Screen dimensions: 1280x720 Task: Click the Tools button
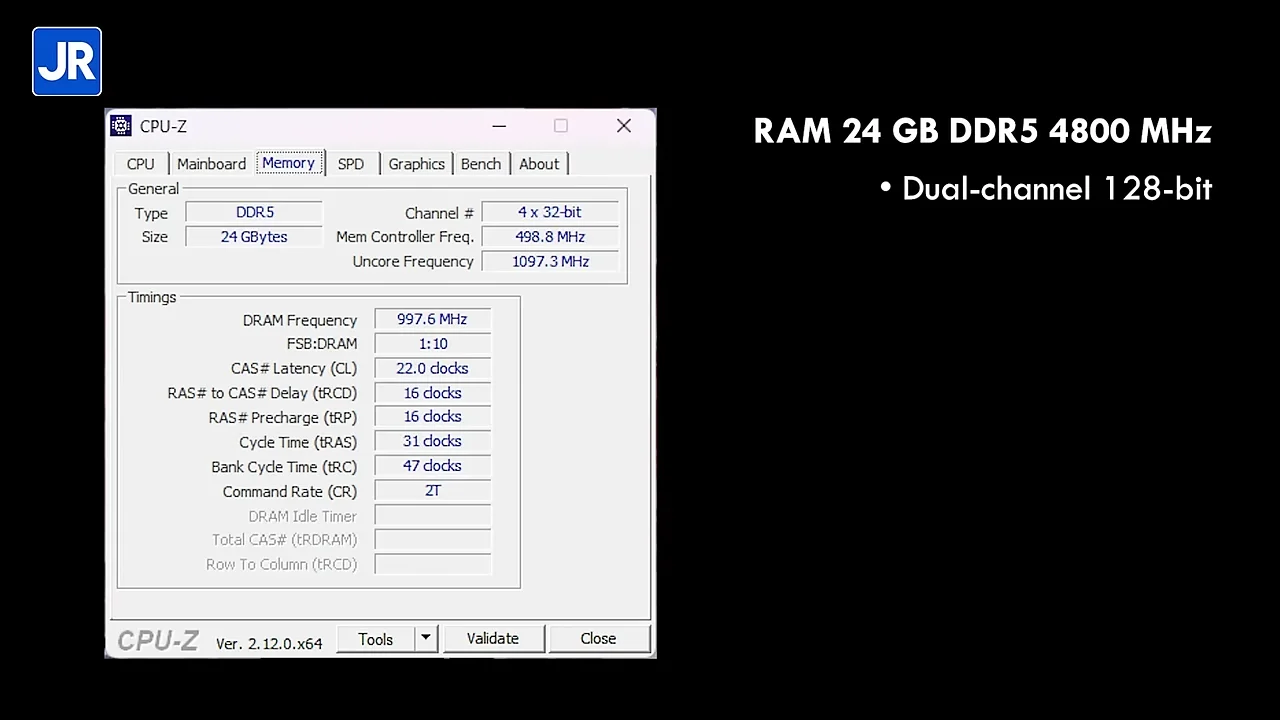[x=375, y=638]
